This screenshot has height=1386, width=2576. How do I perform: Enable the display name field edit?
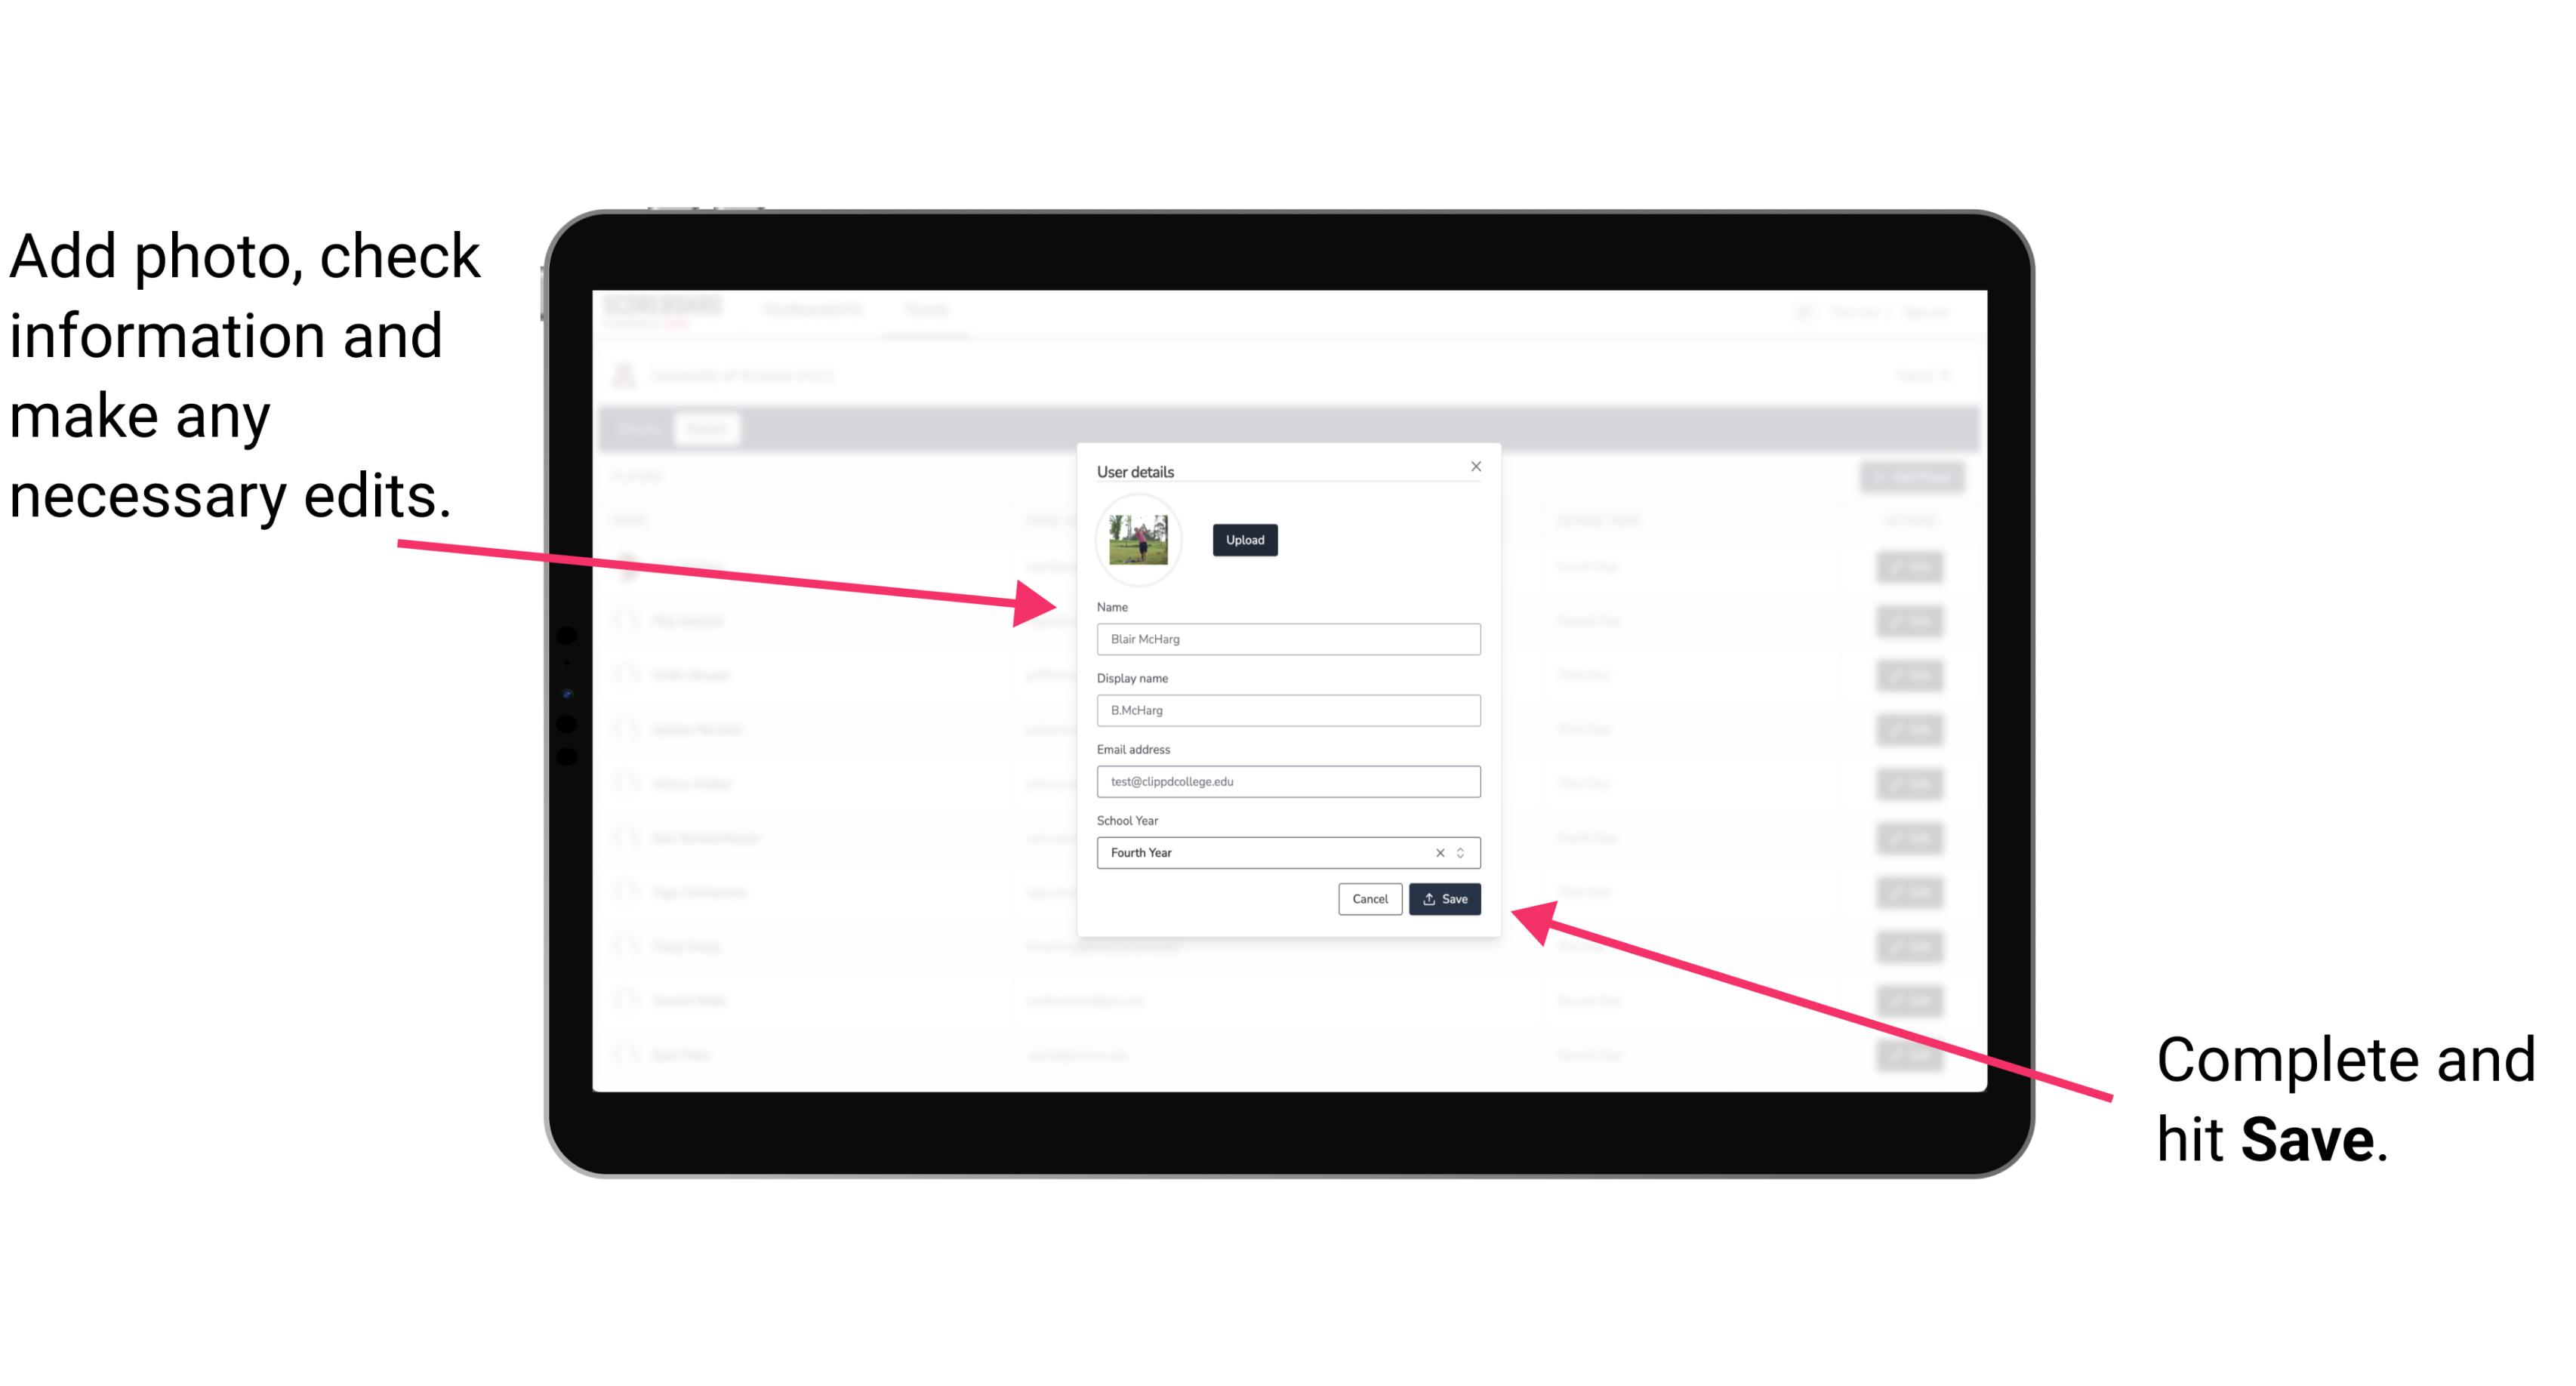[1289, 710]
